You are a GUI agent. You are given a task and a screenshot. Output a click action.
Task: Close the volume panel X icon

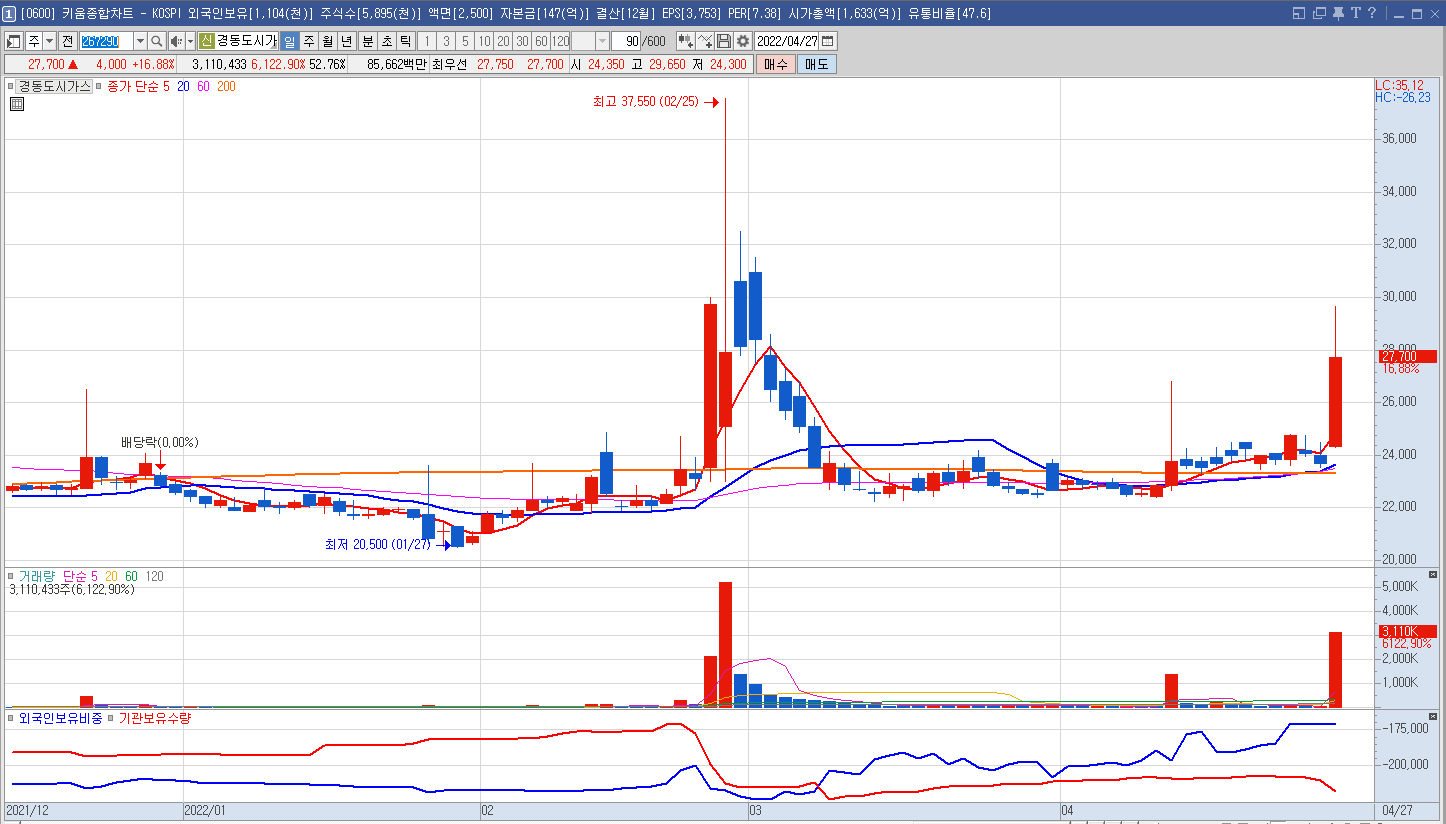1433,575
